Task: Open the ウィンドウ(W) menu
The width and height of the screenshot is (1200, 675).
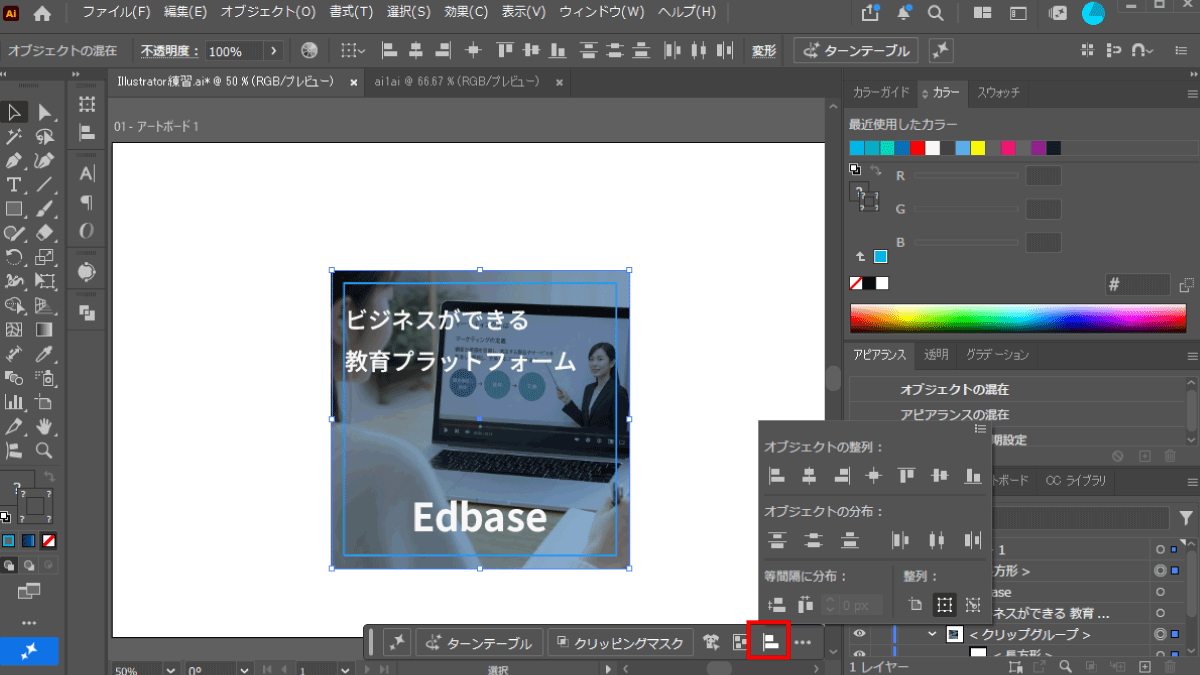Action: tap(601, 13)
